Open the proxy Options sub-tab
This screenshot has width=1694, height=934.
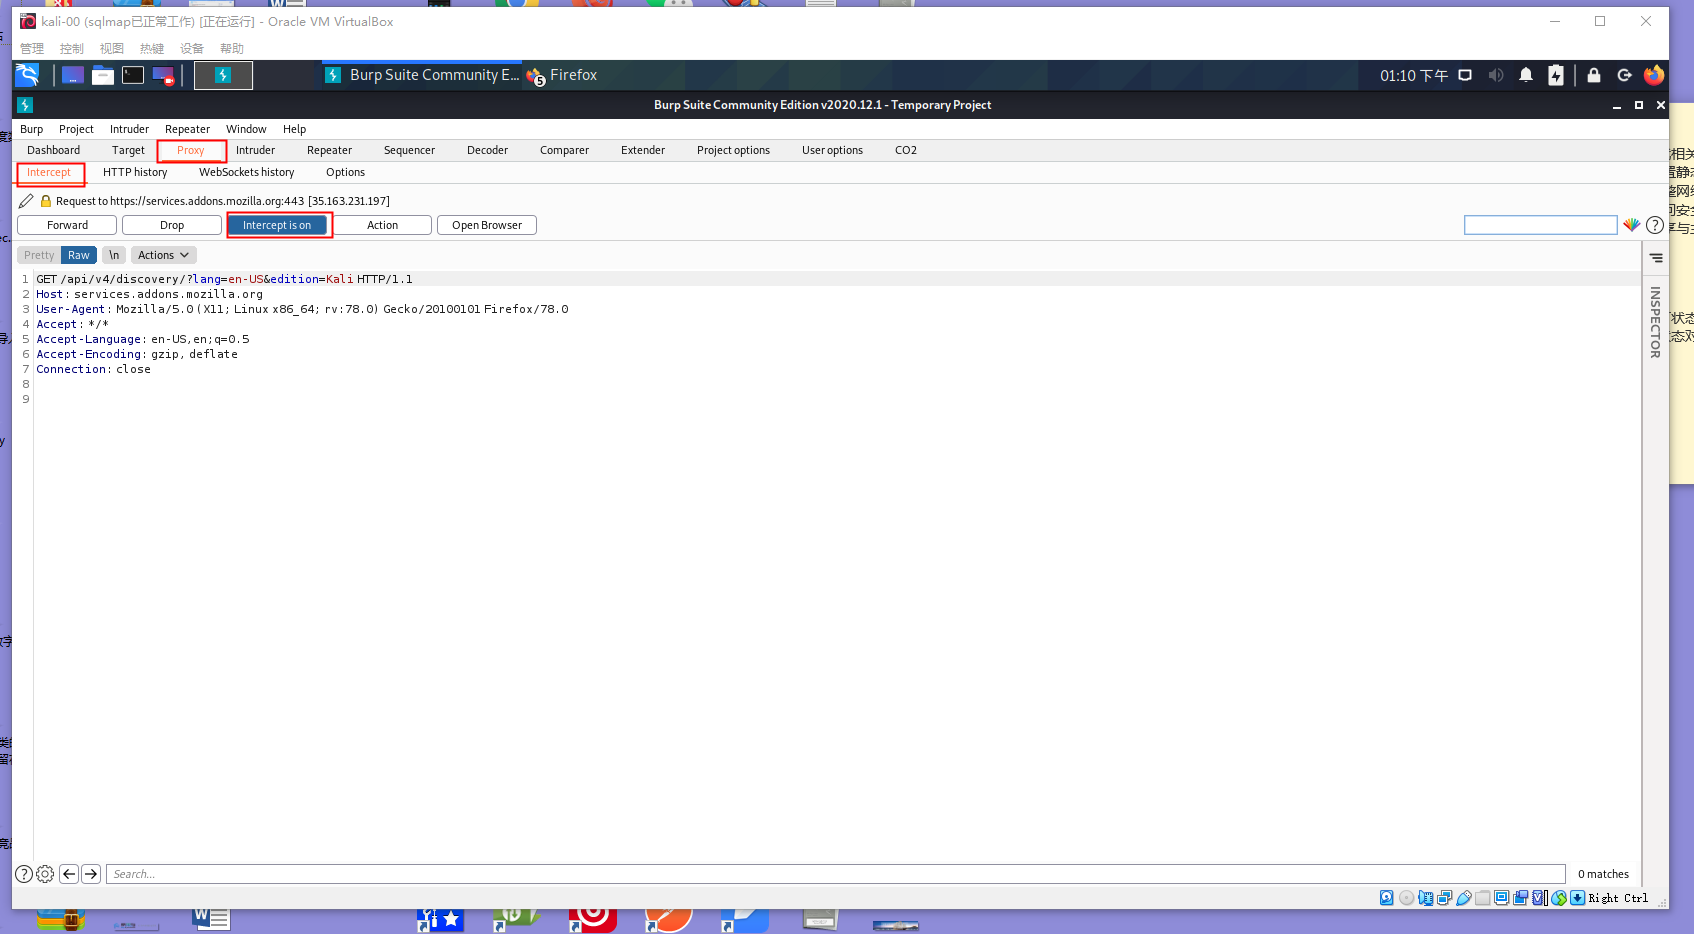pyautogui.click(x=345, y=172)
